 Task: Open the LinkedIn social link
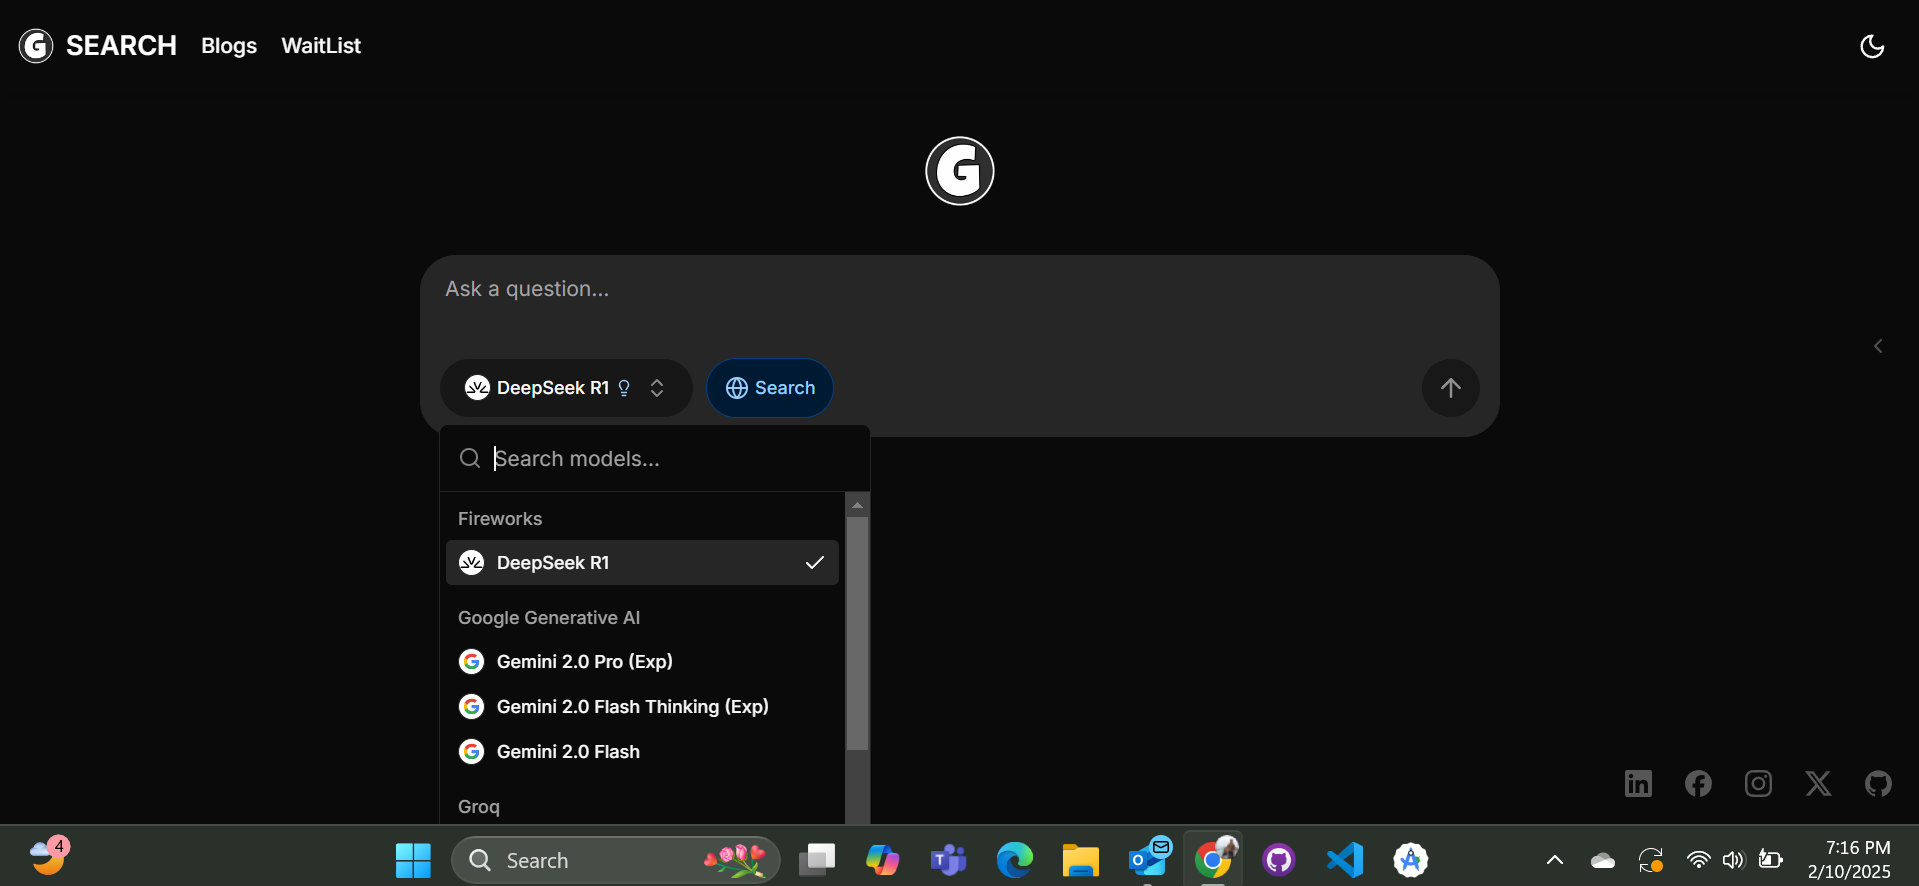point(1638,783)
